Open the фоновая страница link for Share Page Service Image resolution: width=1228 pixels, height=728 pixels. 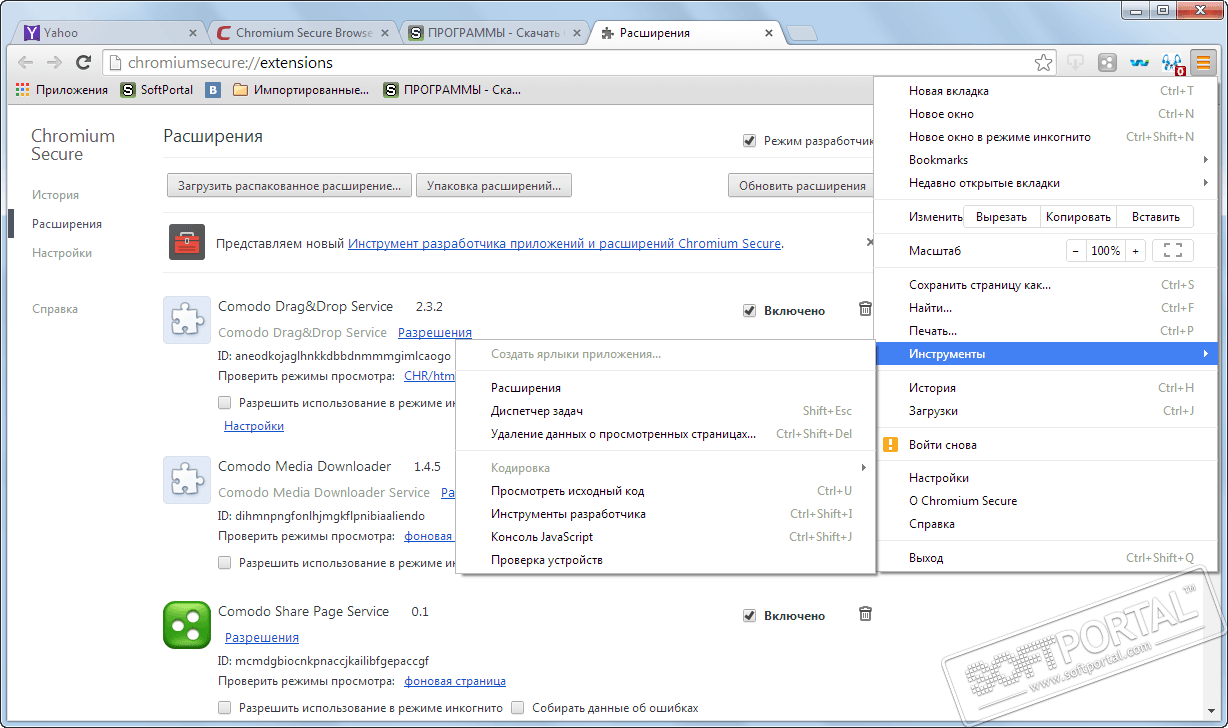click(455, 681)
